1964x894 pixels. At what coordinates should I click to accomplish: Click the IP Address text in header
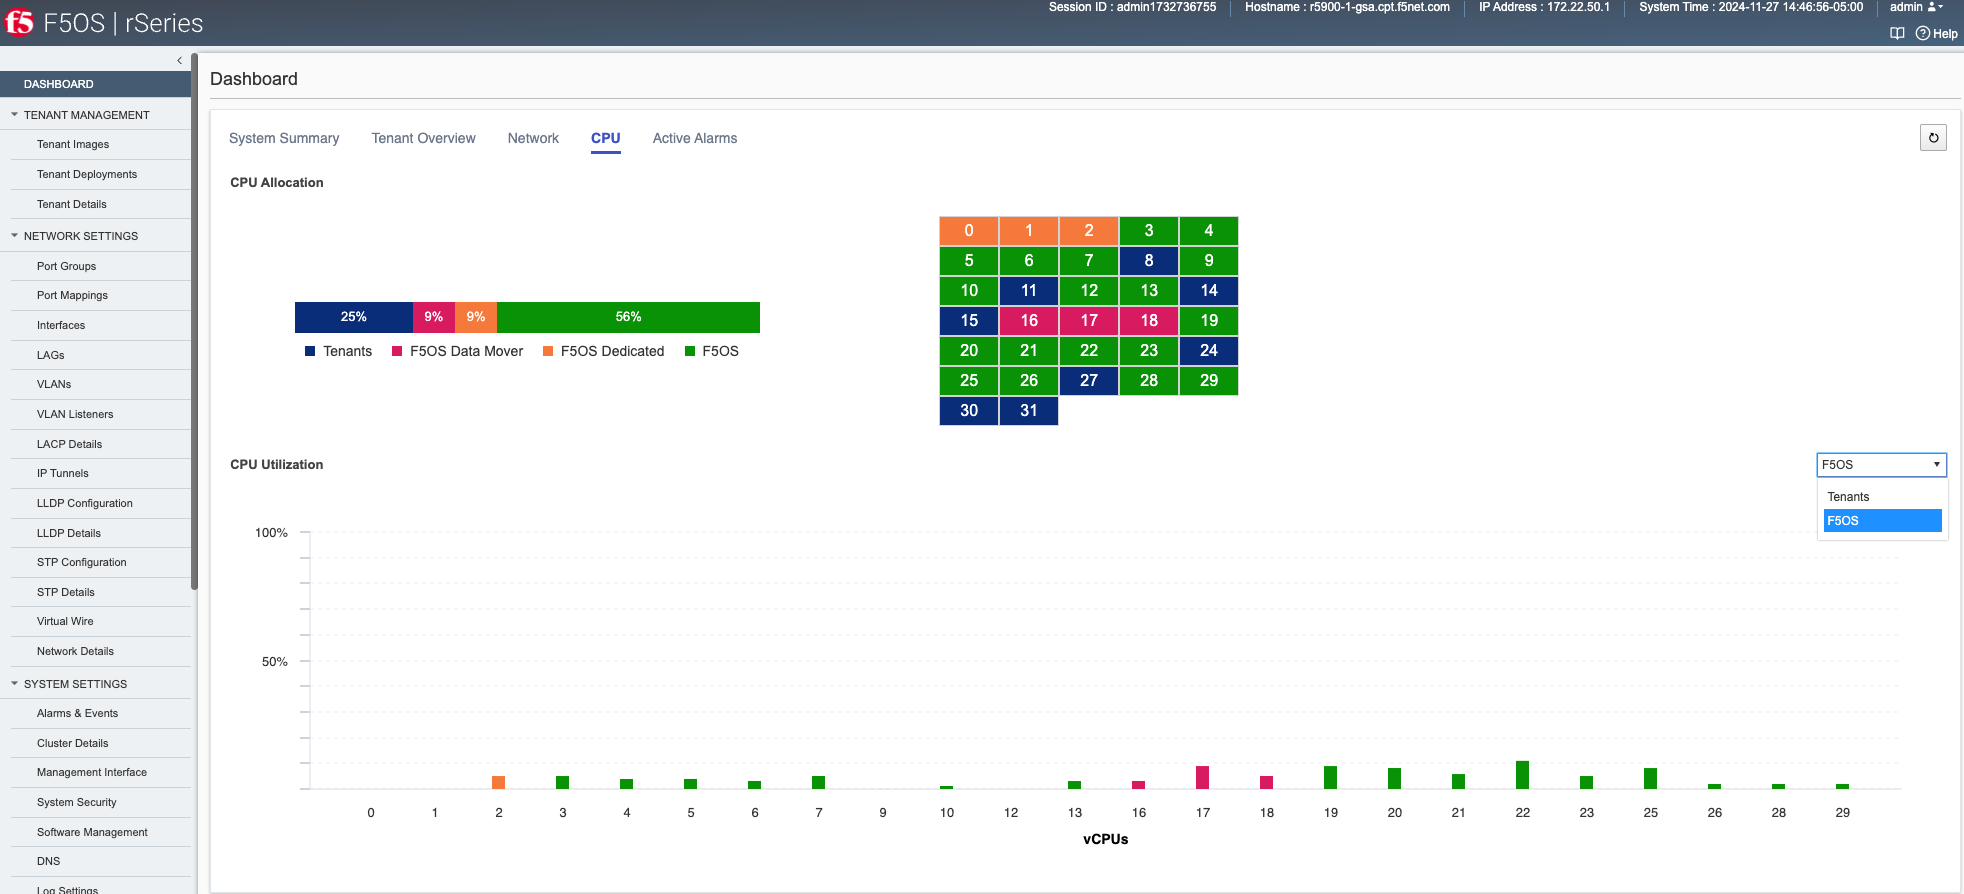[x=1544, y=7]
